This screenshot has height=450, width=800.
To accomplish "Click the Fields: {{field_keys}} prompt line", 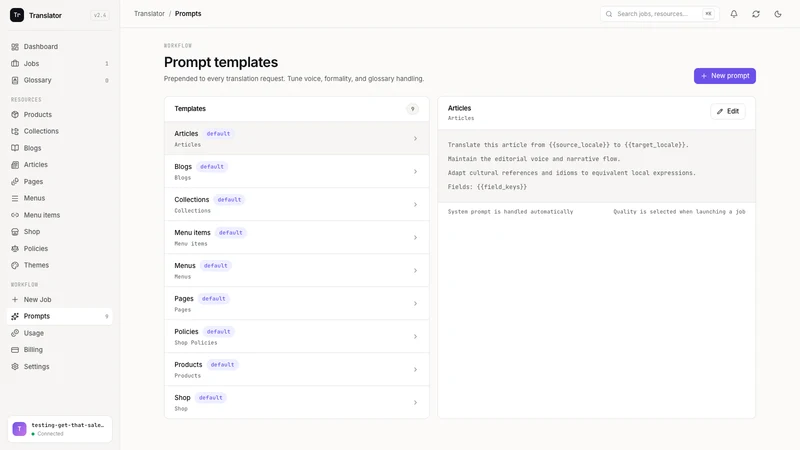I will 487,187.
